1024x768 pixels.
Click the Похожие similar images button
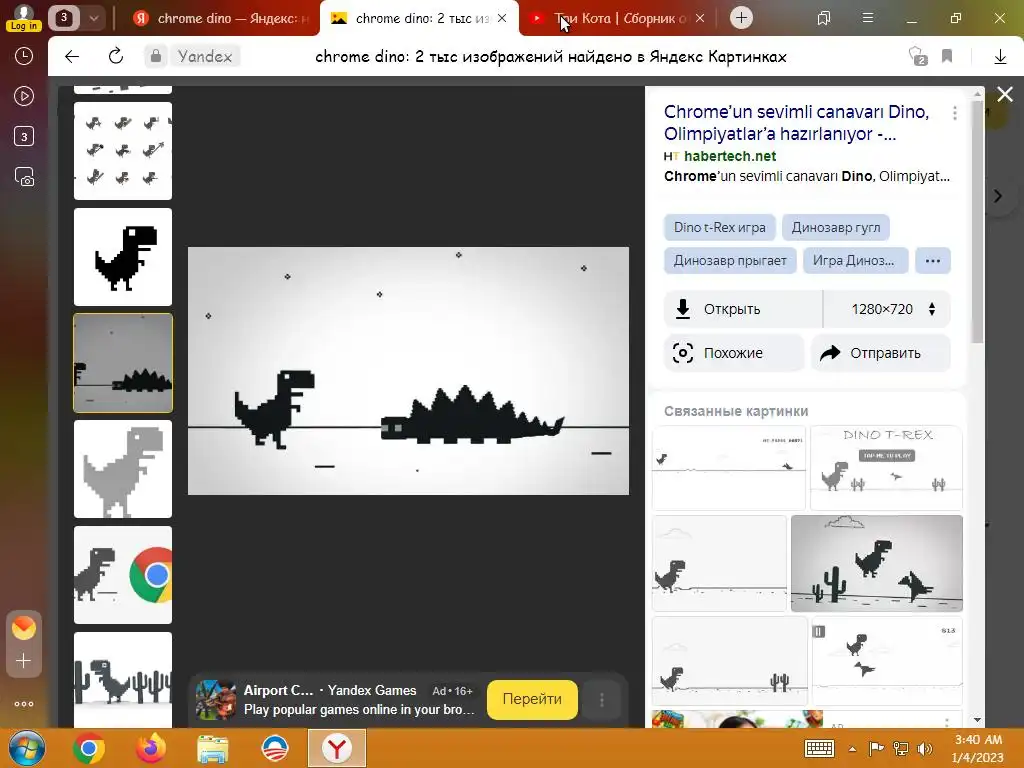coord(733,353)
